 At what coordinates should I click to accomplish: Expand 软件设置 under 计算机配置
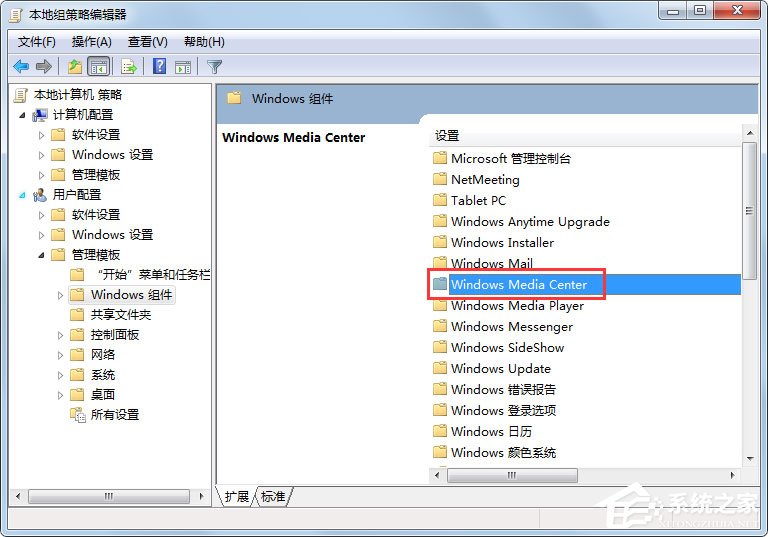(x=42, y=135)
